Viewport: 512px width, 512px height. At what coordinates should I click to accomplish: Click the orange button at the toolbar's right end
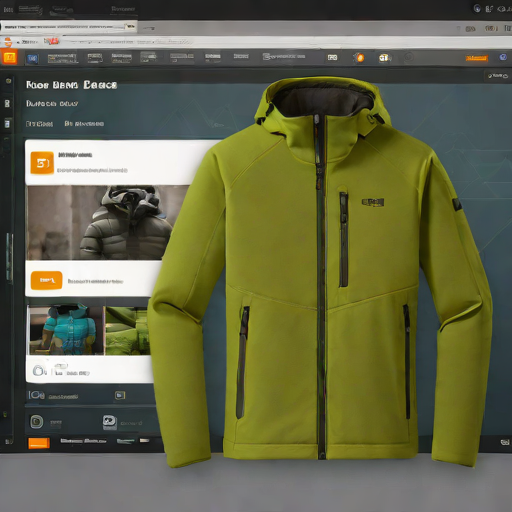pos(477,58)
